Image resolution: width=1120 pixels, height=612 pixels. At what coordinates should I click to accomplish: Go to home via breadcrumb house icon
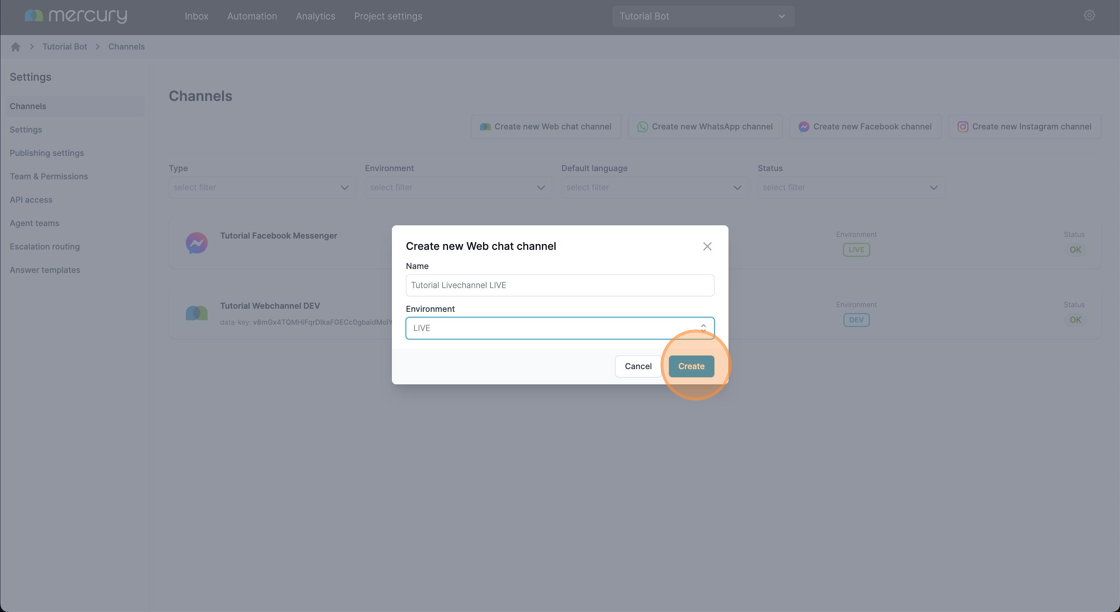[x=15, y=46]
